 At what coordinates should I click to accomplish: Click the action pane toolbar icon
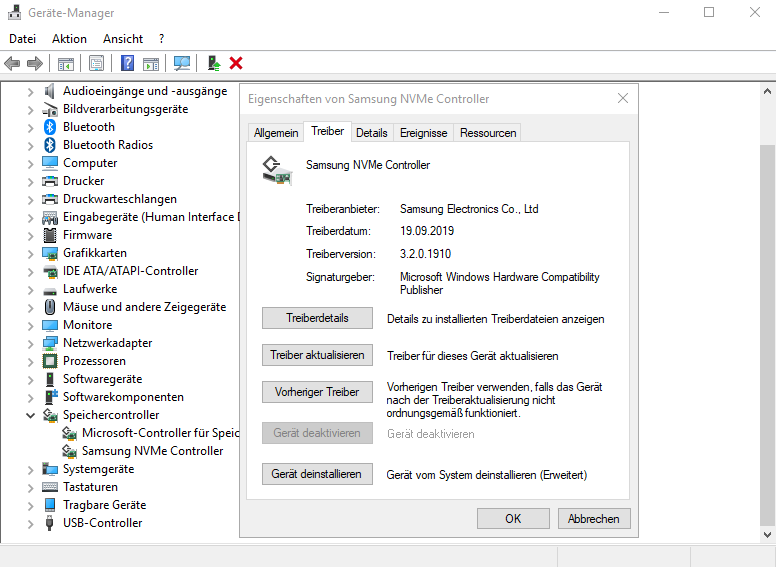click(x=151, y=63)
